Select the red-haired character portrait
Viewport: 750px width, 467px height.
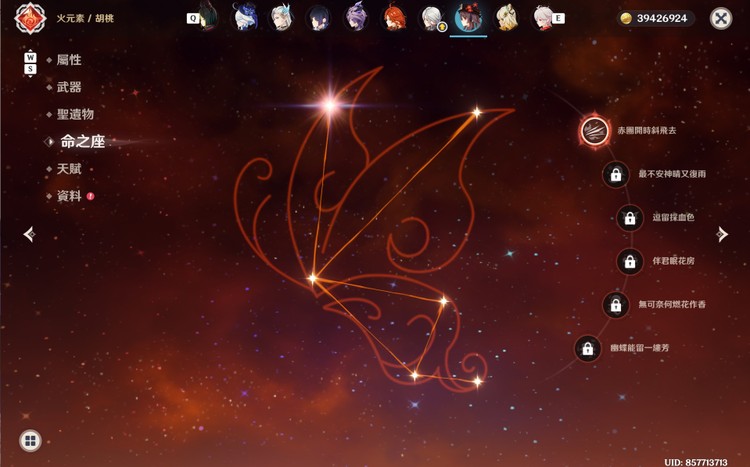[393, 18]
